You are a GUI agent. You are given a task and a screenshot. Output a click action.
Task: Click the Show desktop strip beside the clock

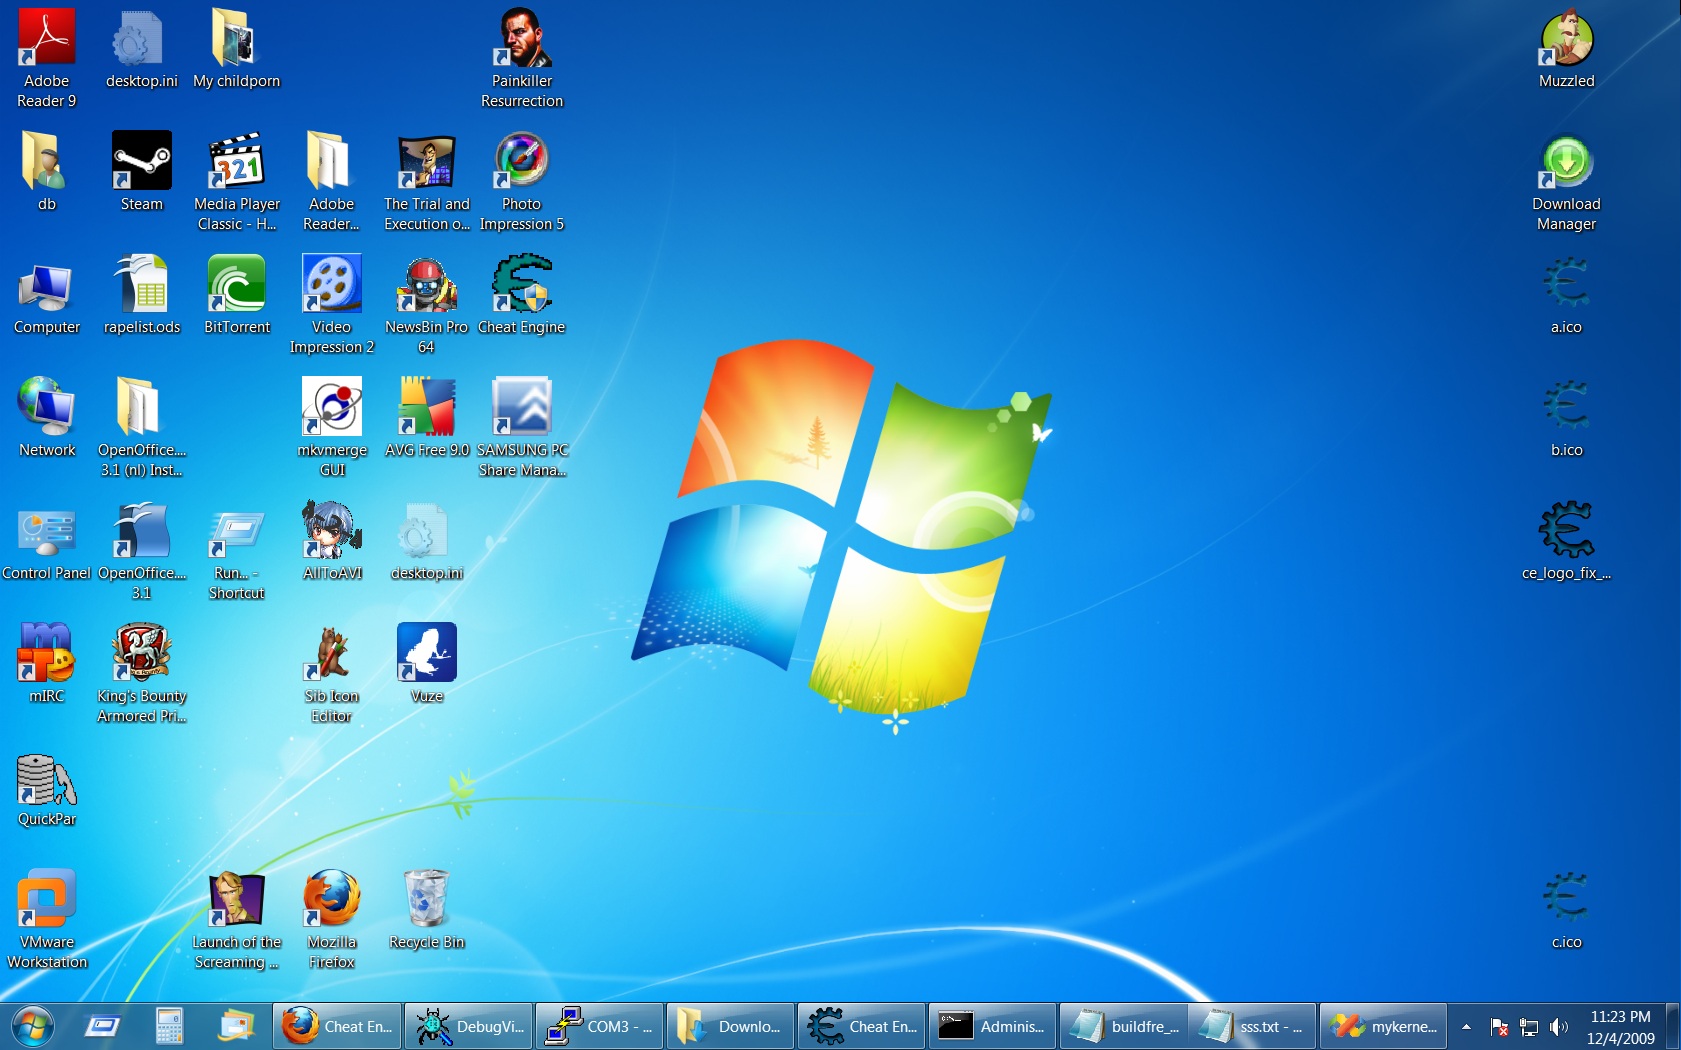[x=1673, y=1027]
